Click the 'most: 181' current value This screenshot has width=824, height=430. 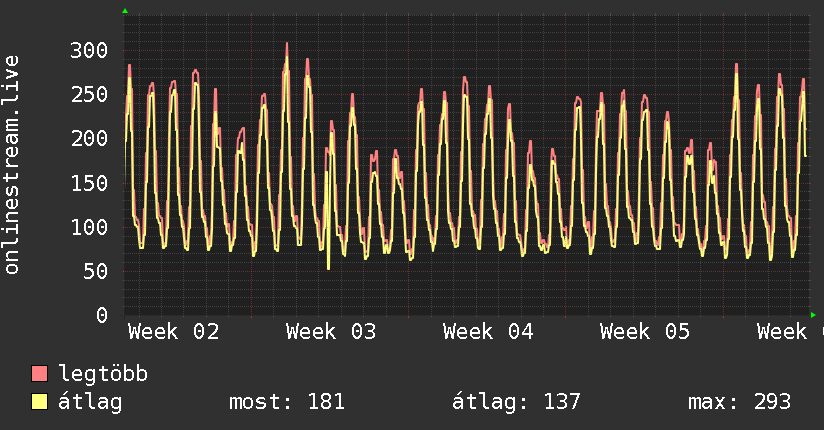click(287, 403)
